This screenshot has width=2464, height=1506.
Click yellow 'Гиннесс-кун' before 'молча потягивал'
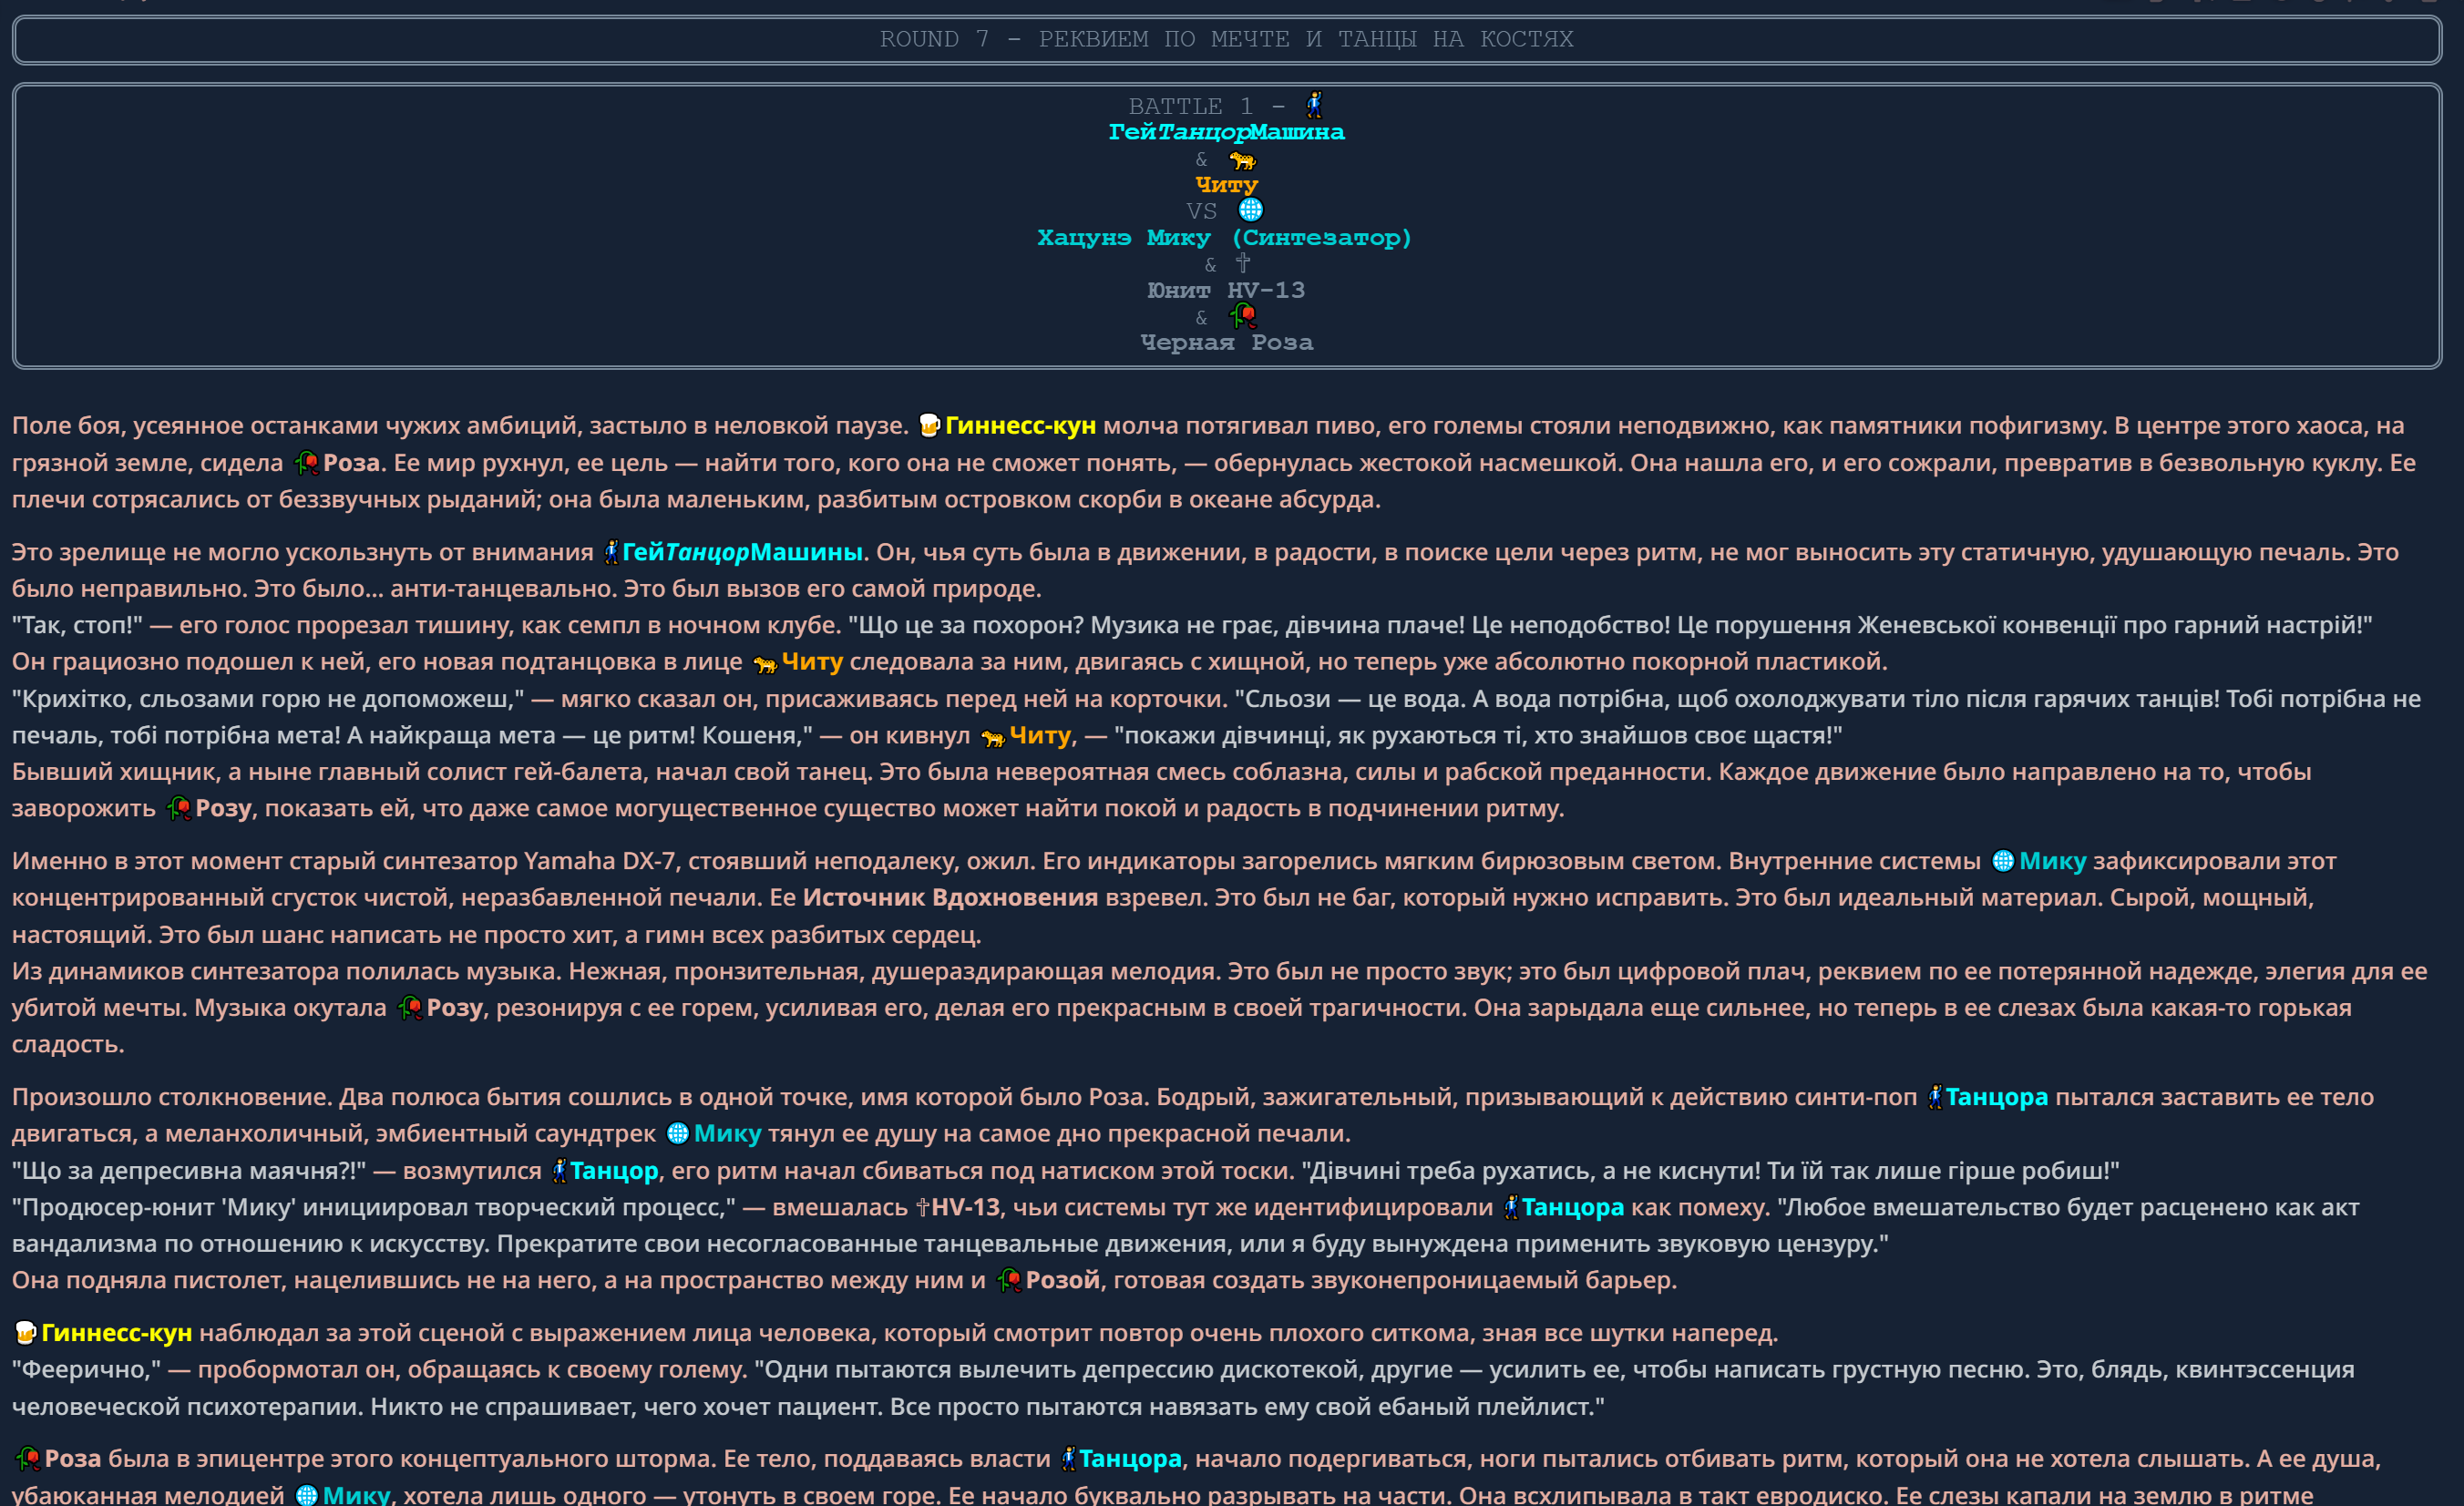pyautogui.click(x=1020, y=426)
